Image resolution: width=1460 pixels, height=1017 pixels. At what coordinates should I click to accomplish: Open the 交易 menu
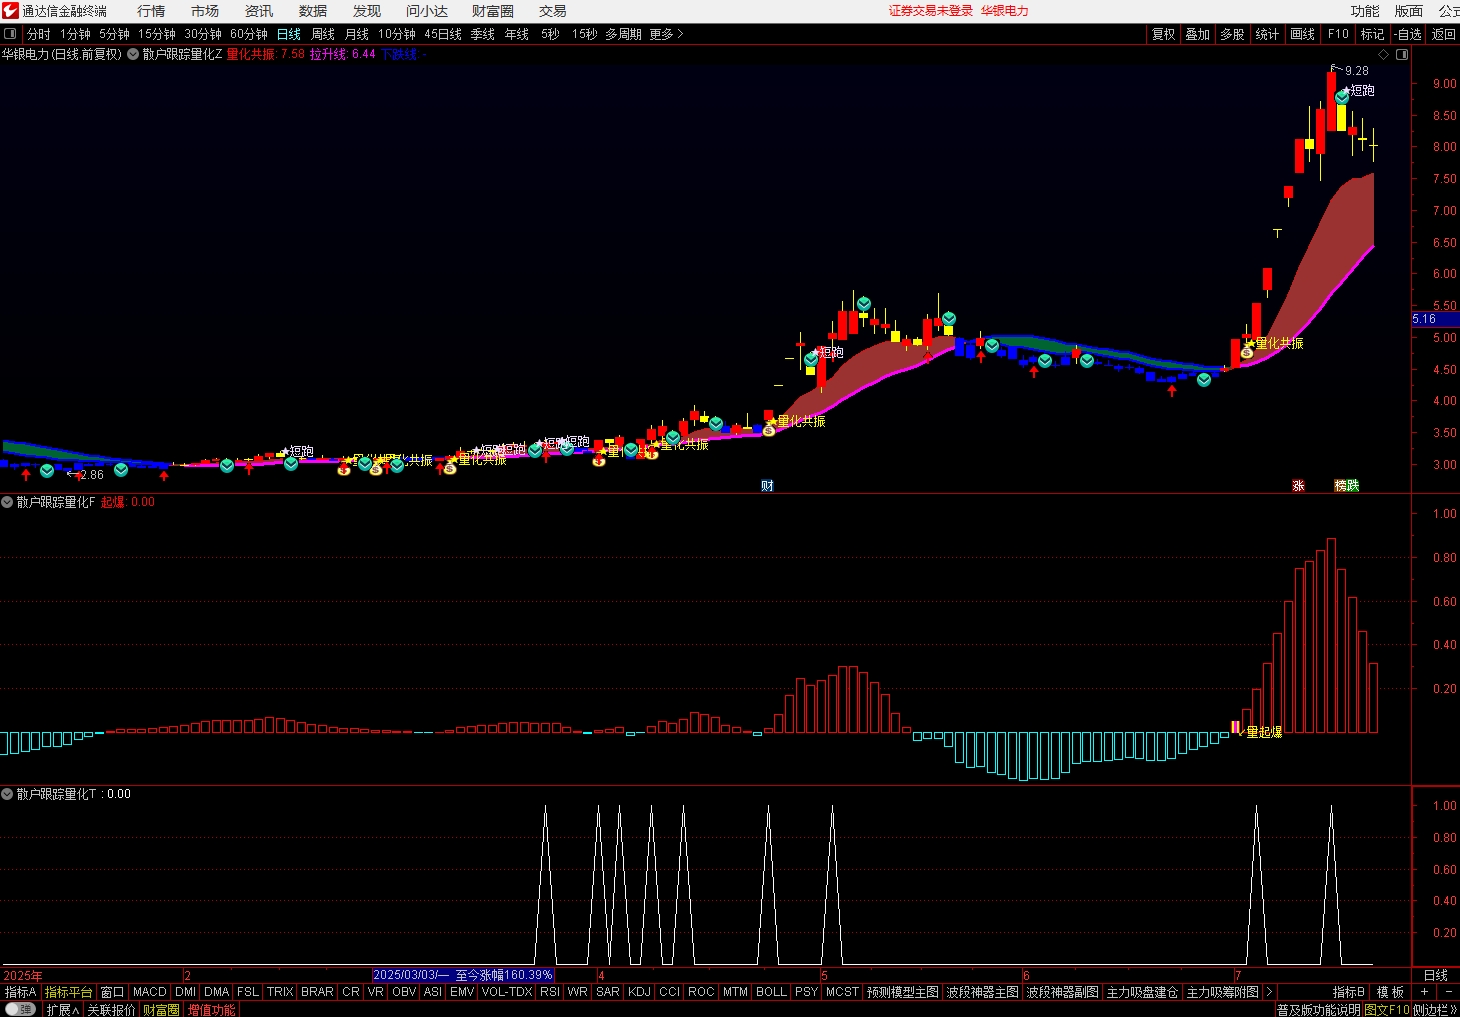coord(553,11)
